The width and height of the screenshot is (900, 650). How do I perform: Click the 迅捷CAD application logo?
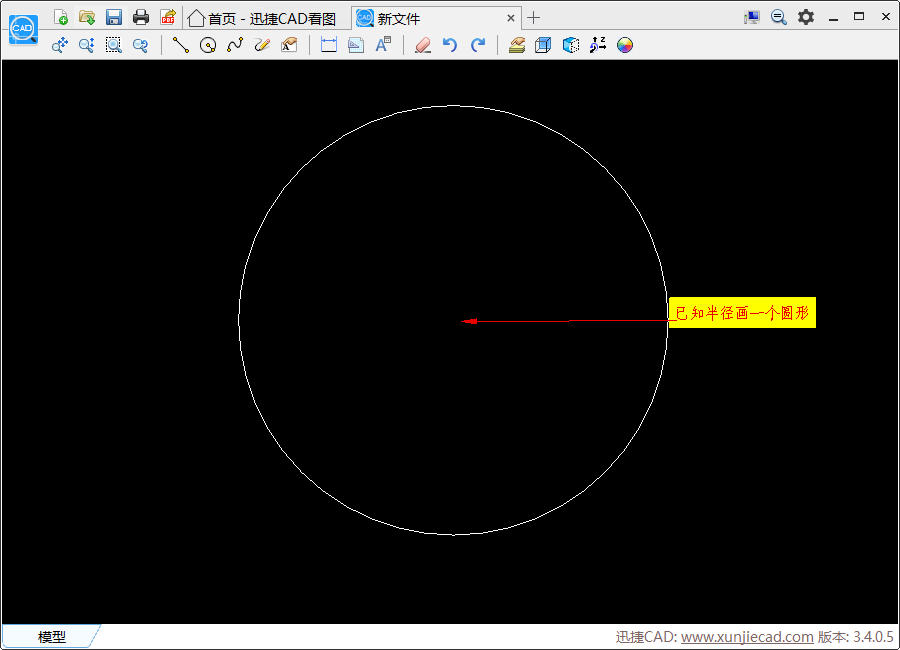click(23, 30)
